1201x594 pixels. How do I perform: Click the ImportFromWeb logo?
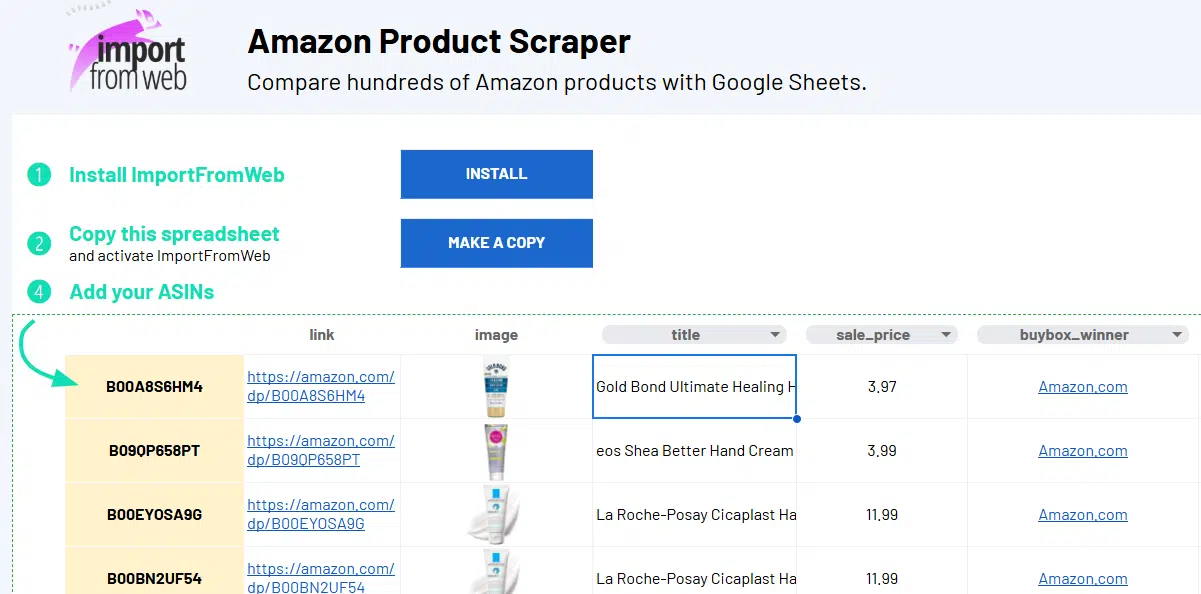click(128, 54)
